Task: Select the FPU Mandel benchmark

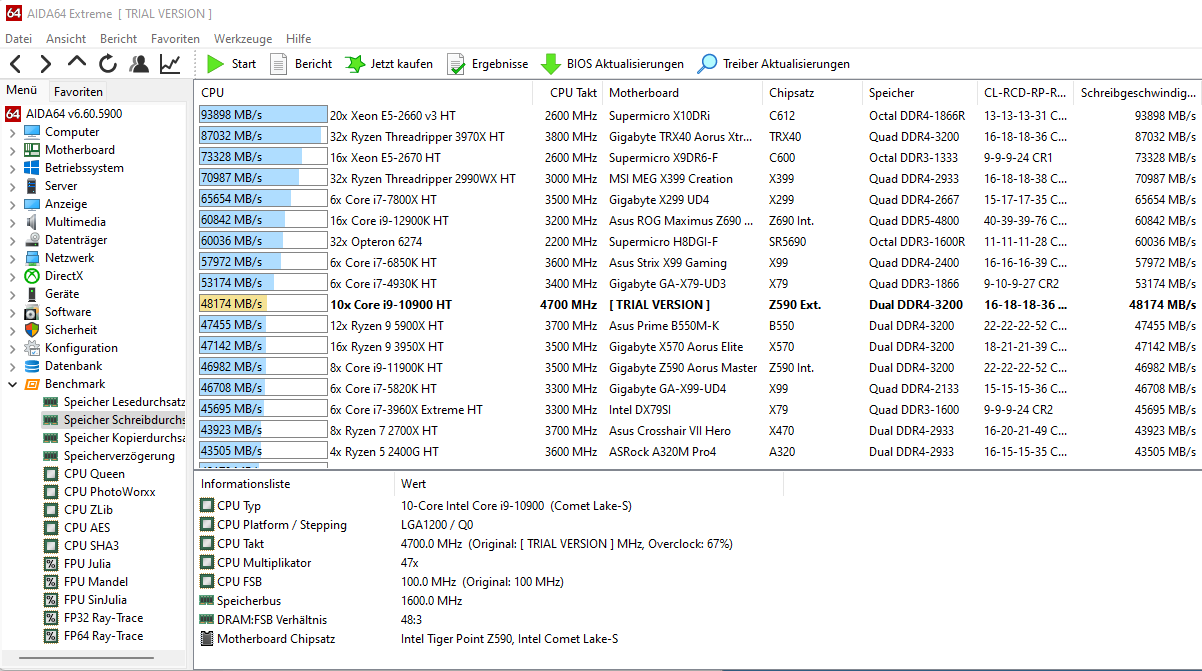Action: [86, 582]
